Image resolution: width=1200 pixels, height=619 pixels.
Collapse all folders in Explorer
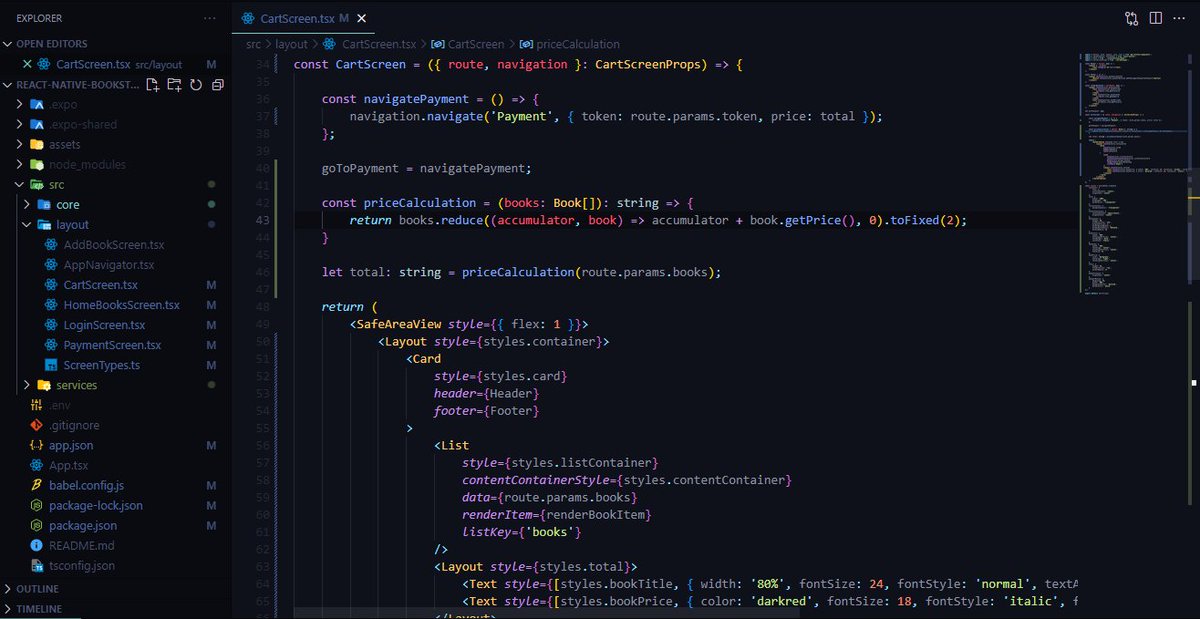click(x=217, y=85)
